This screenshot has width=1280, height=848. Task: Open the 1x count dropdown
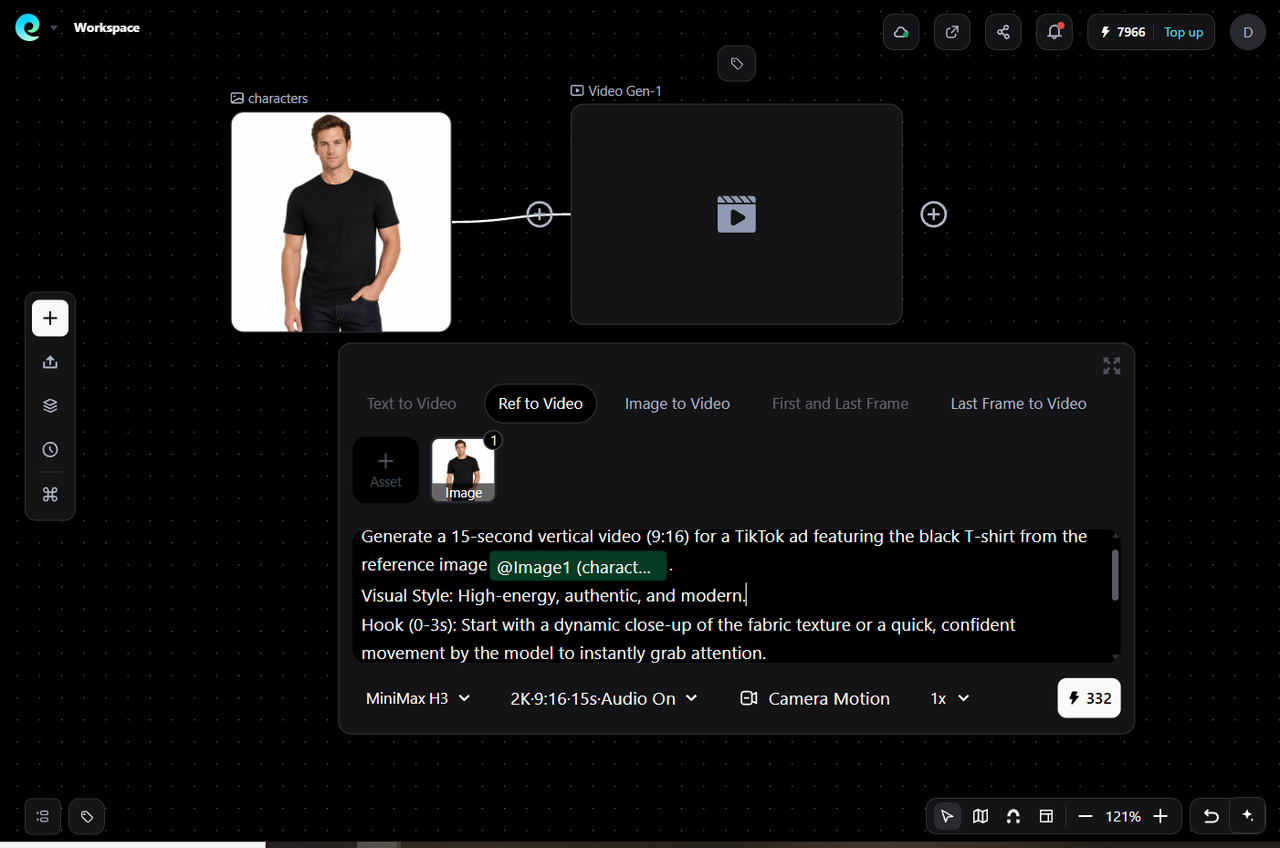tap(950, 699)
